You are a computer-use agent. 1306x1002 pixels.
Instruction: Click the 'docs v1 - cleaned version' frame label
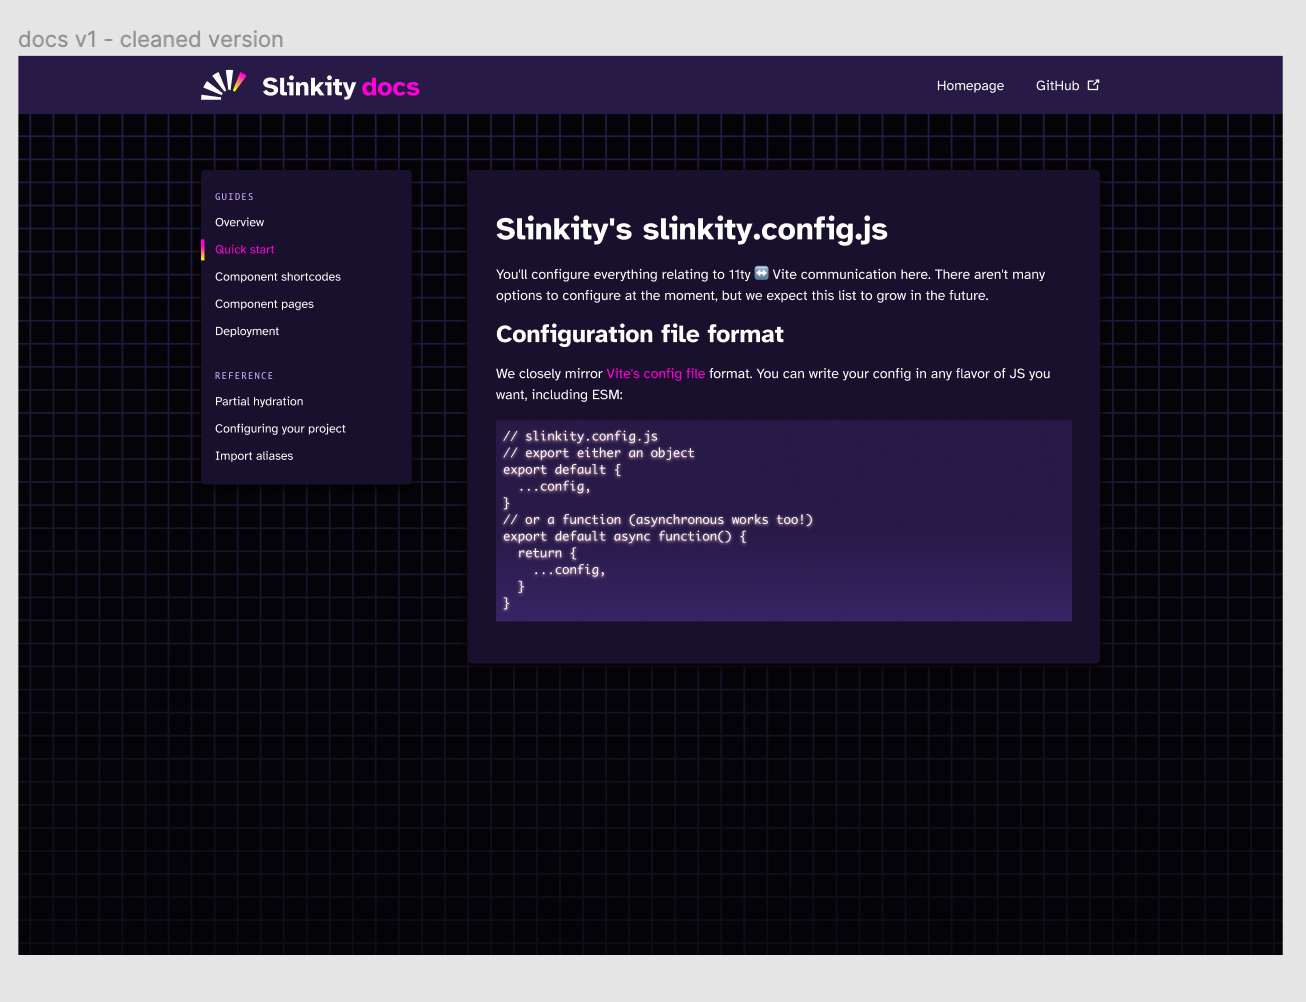(x=151, y=39)
